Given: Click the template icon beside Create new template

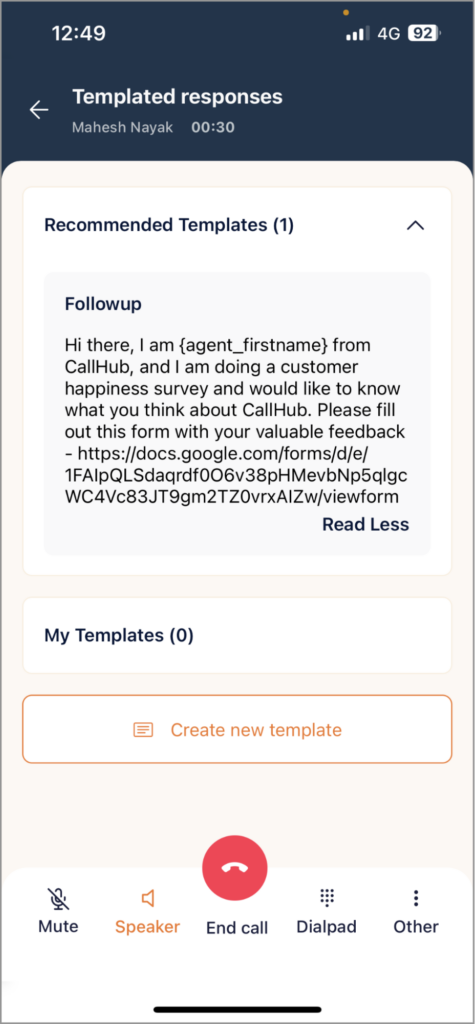Looking at the screenshot, I should coord(143,729).
